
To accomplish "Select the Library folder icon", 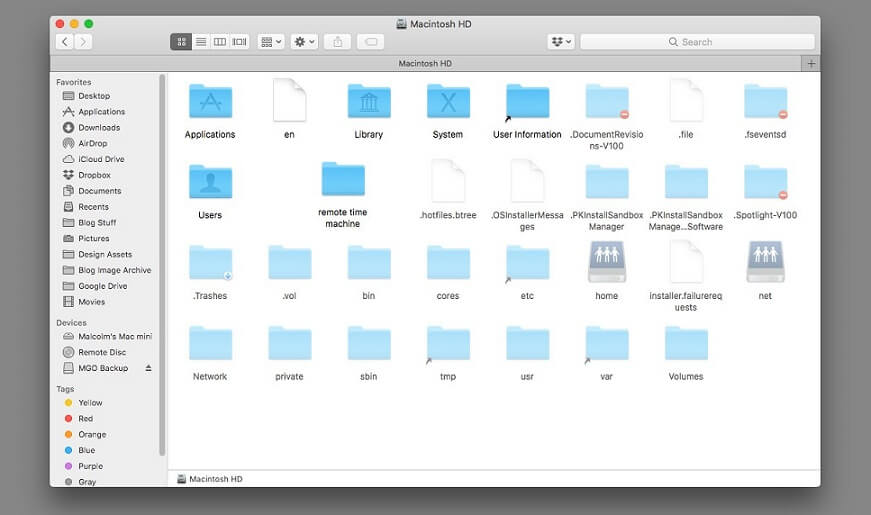I will click(x=368, y=103).
